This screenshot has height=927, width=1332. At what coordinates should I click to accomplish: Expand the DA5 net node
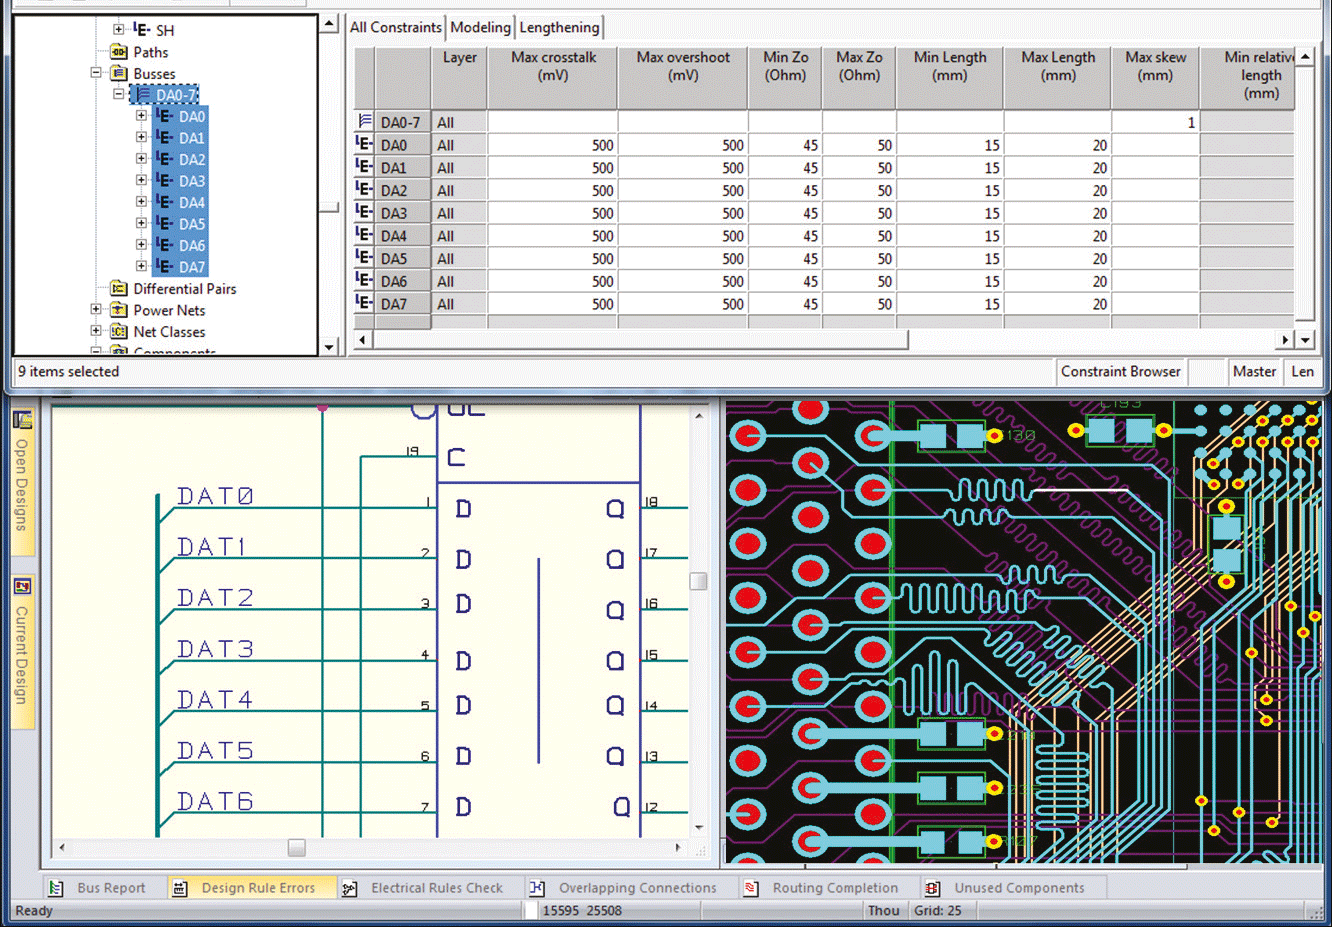click(141, 223)
